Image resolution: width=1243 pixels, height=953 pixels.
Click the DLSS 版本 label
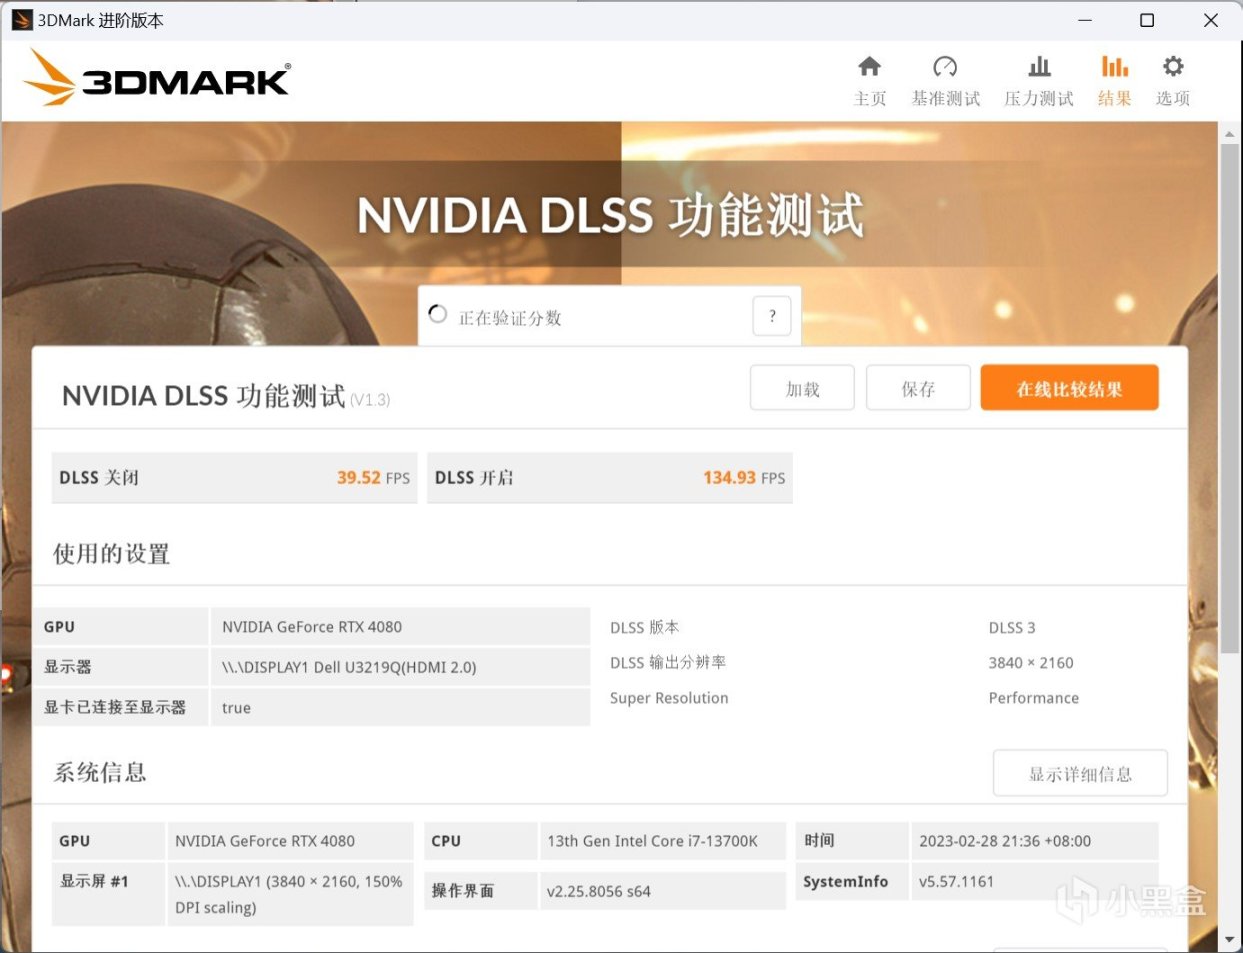click(644, 627)
